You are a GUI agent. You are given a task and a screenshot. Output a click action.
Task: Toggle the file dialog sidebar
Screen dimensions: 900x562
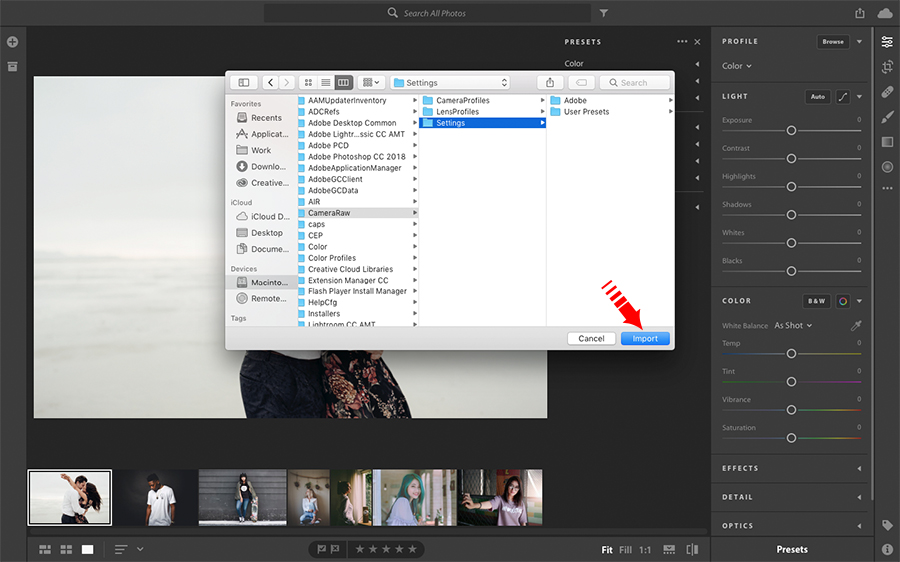point(243,83)
